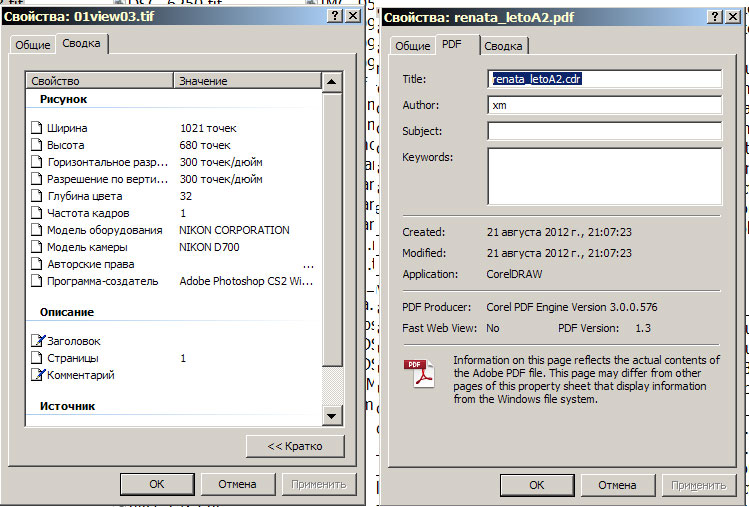Viewport: 749px width, 507px height.
Task: Click the icon beside Модель камеры row
Action: 36,247
